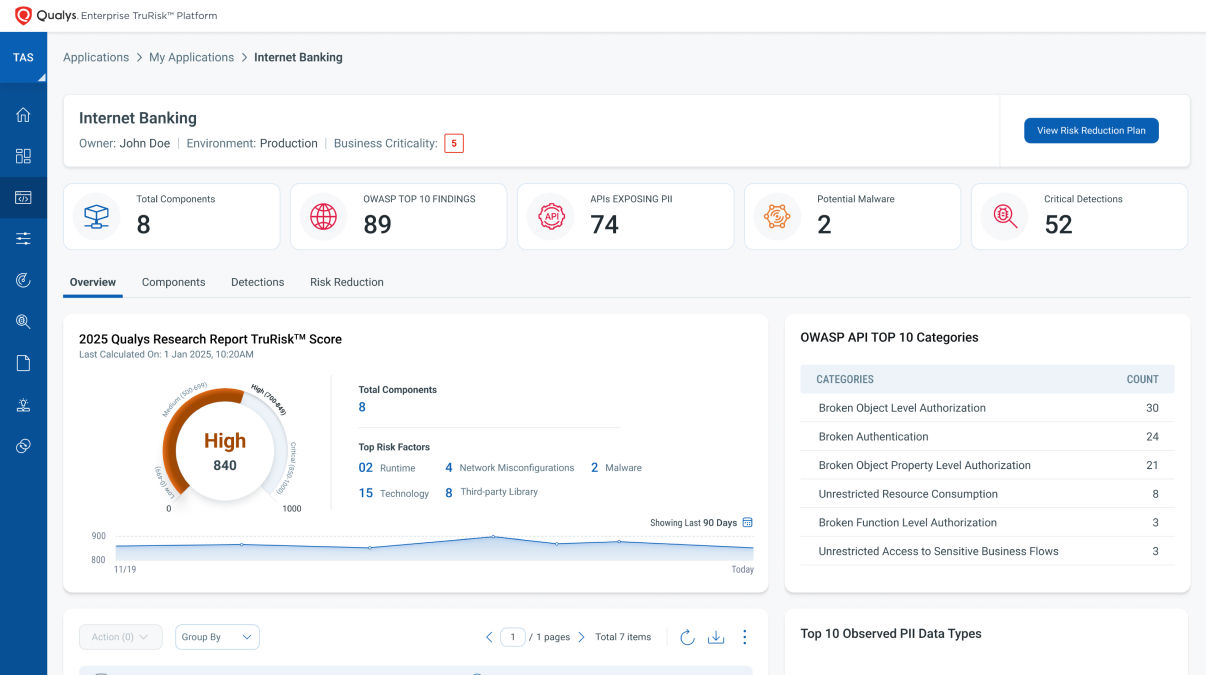This screenshot has height=675, width=1206.
Task: Switch to the Risk Reduction tab
Action: click(x=346, y=282)
